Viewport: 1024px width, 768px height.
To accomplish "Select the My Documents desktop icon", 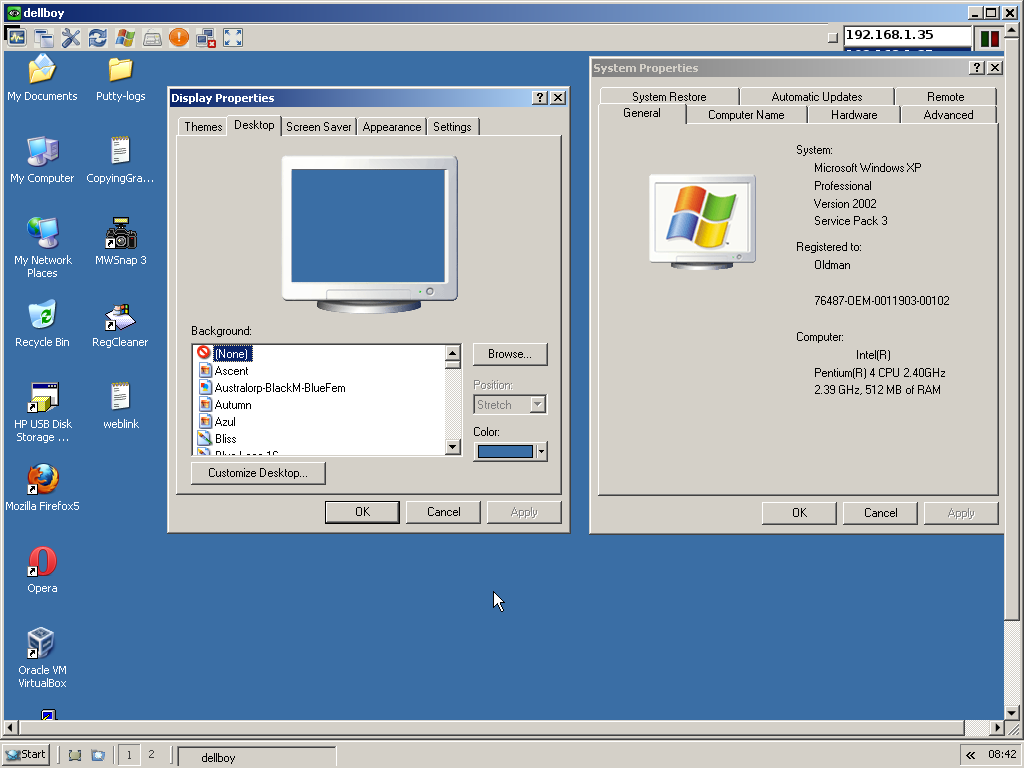I will 42,78.
